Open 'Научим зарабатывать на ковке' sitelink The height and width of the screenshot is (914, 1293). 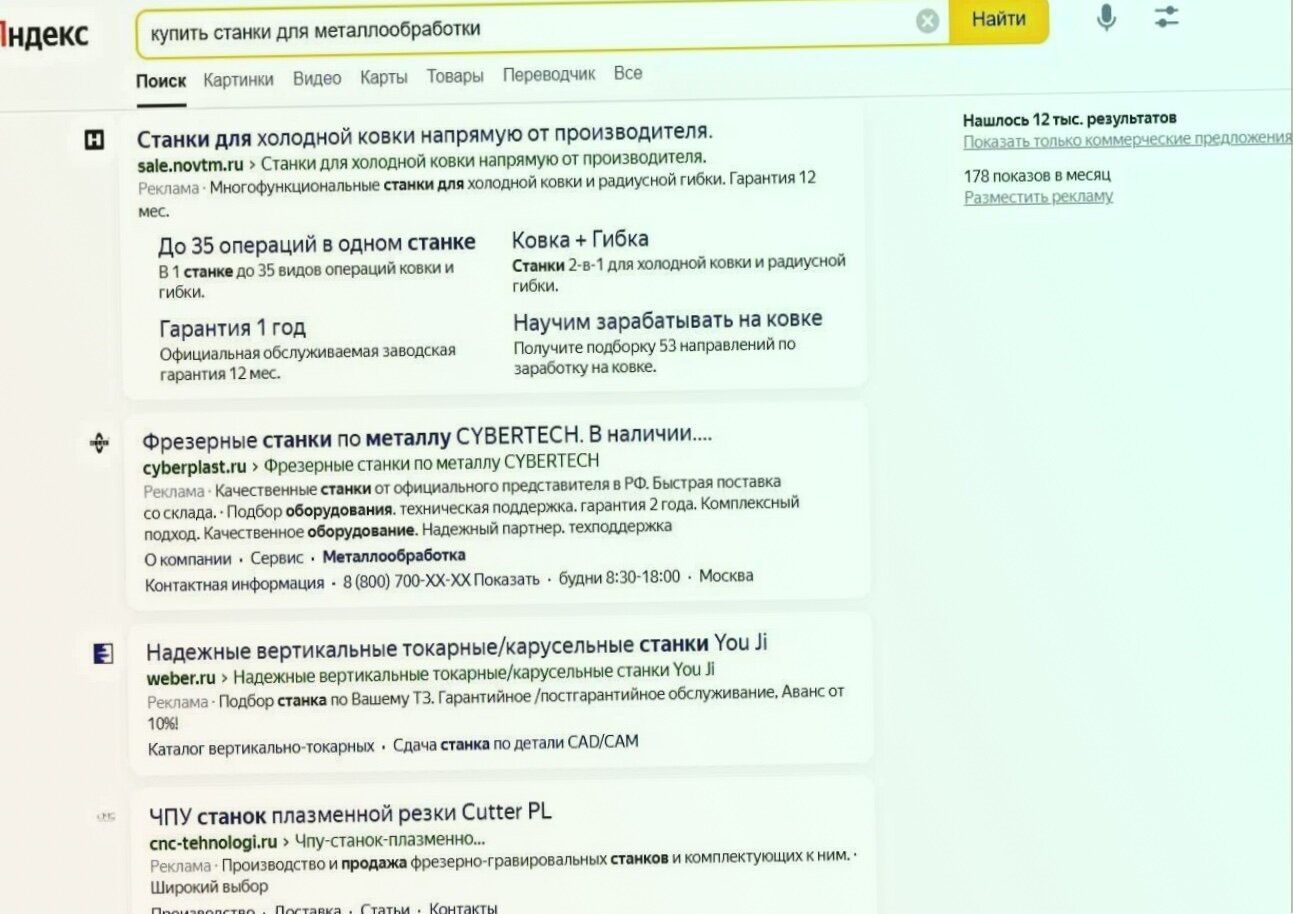point(668,320)
